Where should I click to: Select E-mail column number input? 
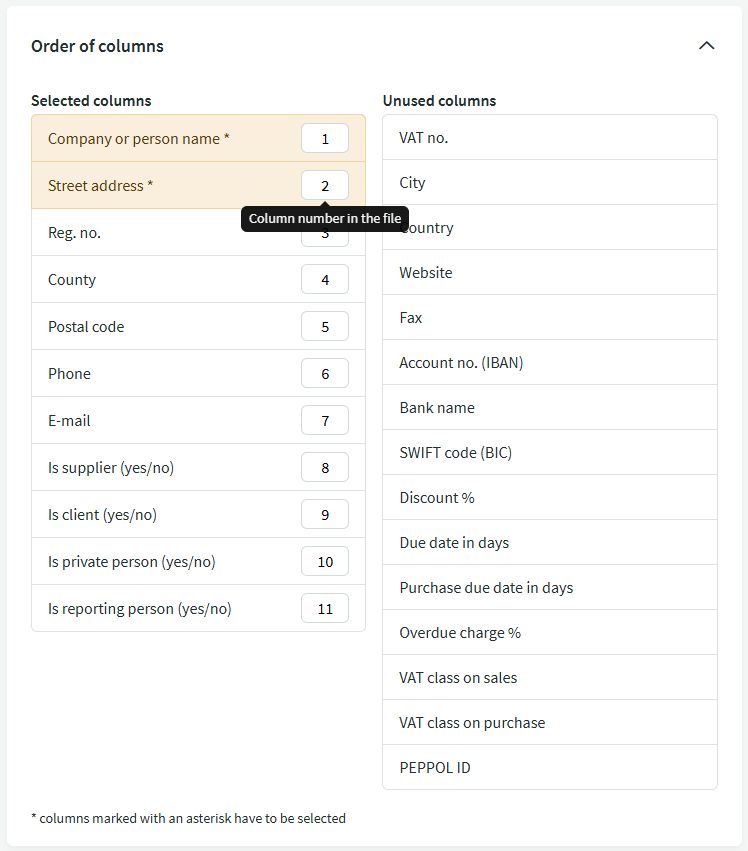pos(325,421)
